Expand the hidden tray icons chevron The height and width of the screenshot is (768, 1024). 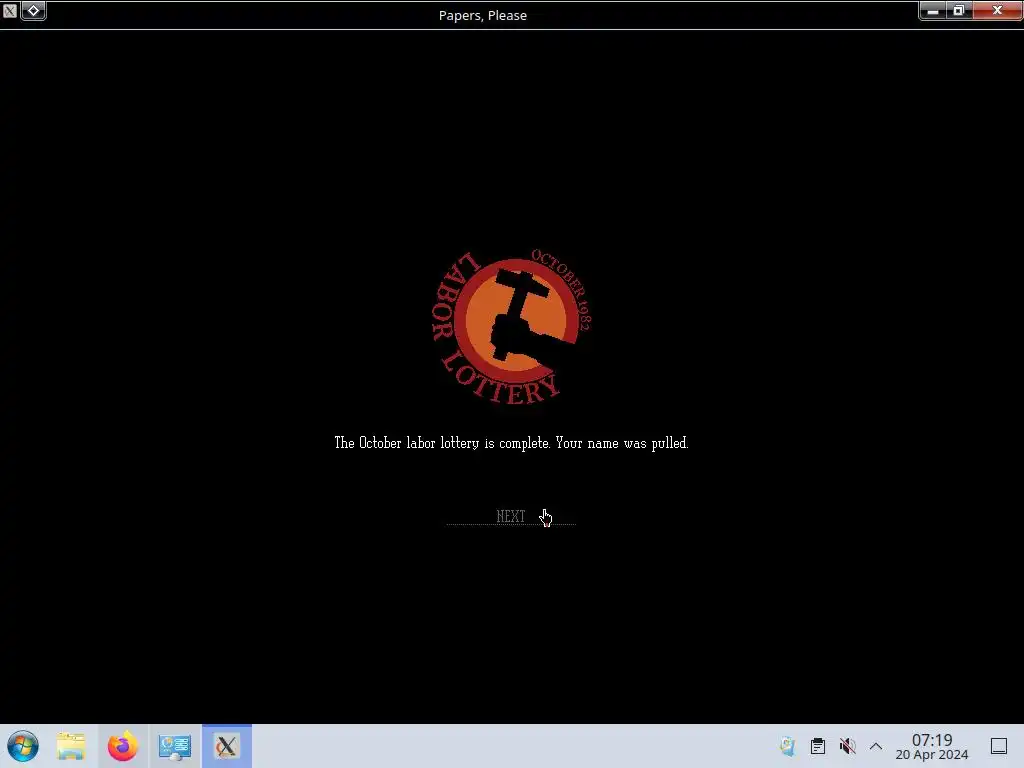pos(876,746)
